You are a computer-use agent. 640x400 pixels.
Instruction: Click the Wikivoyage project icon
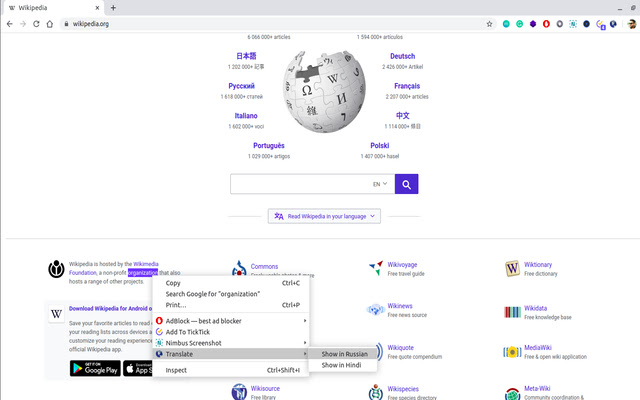click(x=375, y=269)
